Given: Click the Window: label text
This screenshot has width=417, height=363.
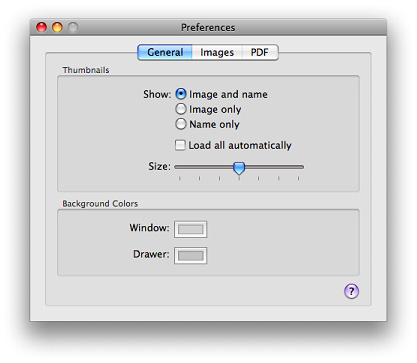Looking at the screenshot, I should point(149,228).
